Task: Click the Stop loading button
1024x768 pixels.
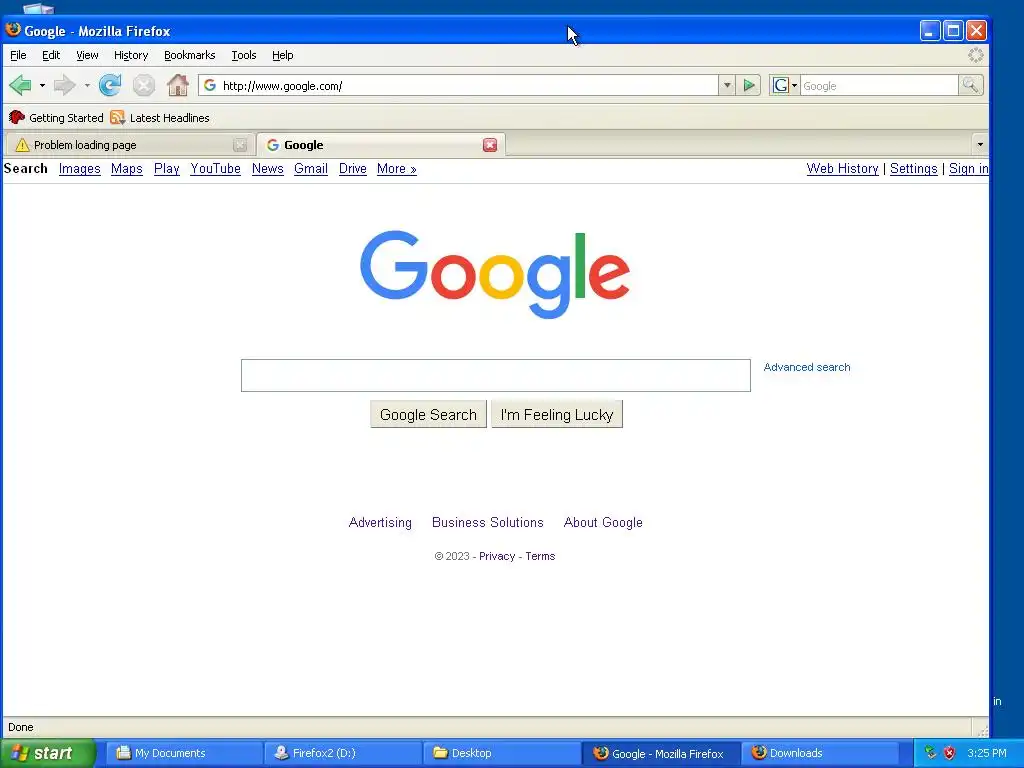Action: 144,86
